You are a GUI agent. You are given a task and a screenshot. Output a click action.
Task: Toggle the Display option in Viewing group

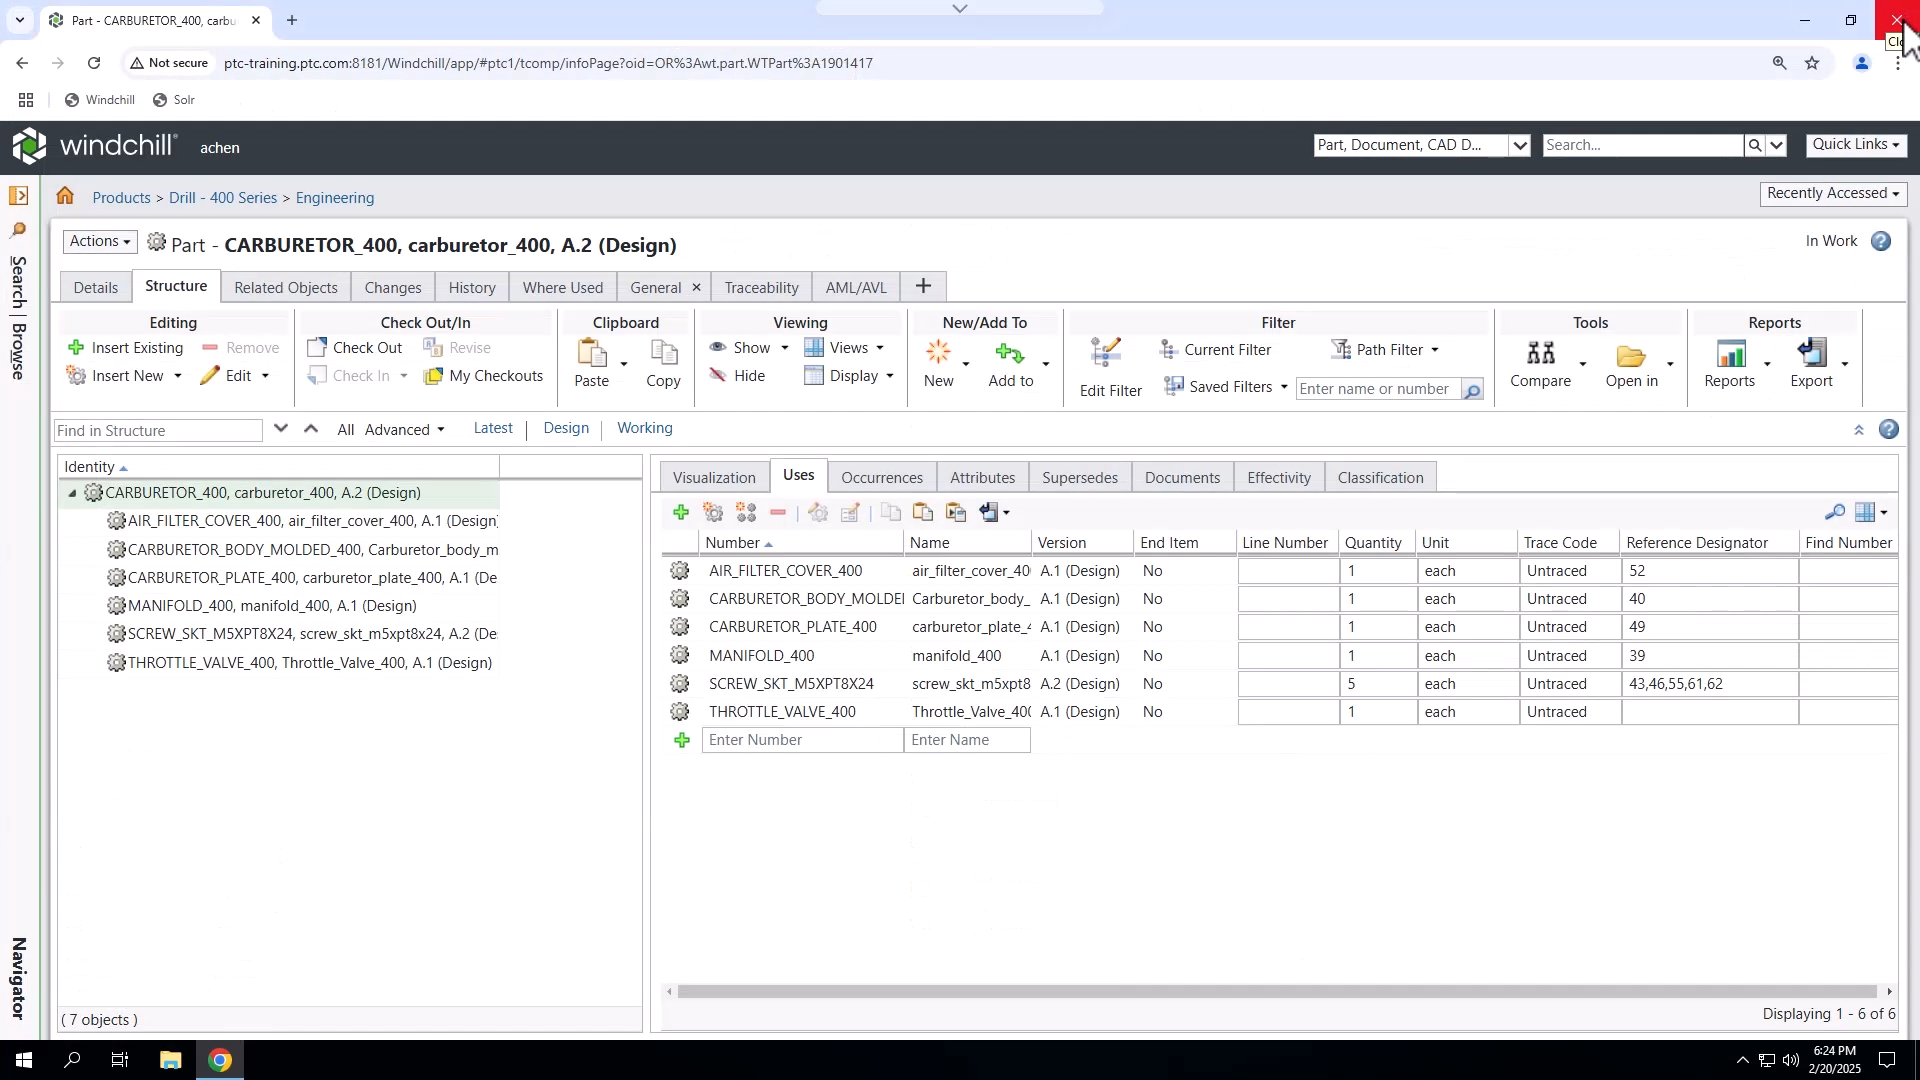(850, 376)
